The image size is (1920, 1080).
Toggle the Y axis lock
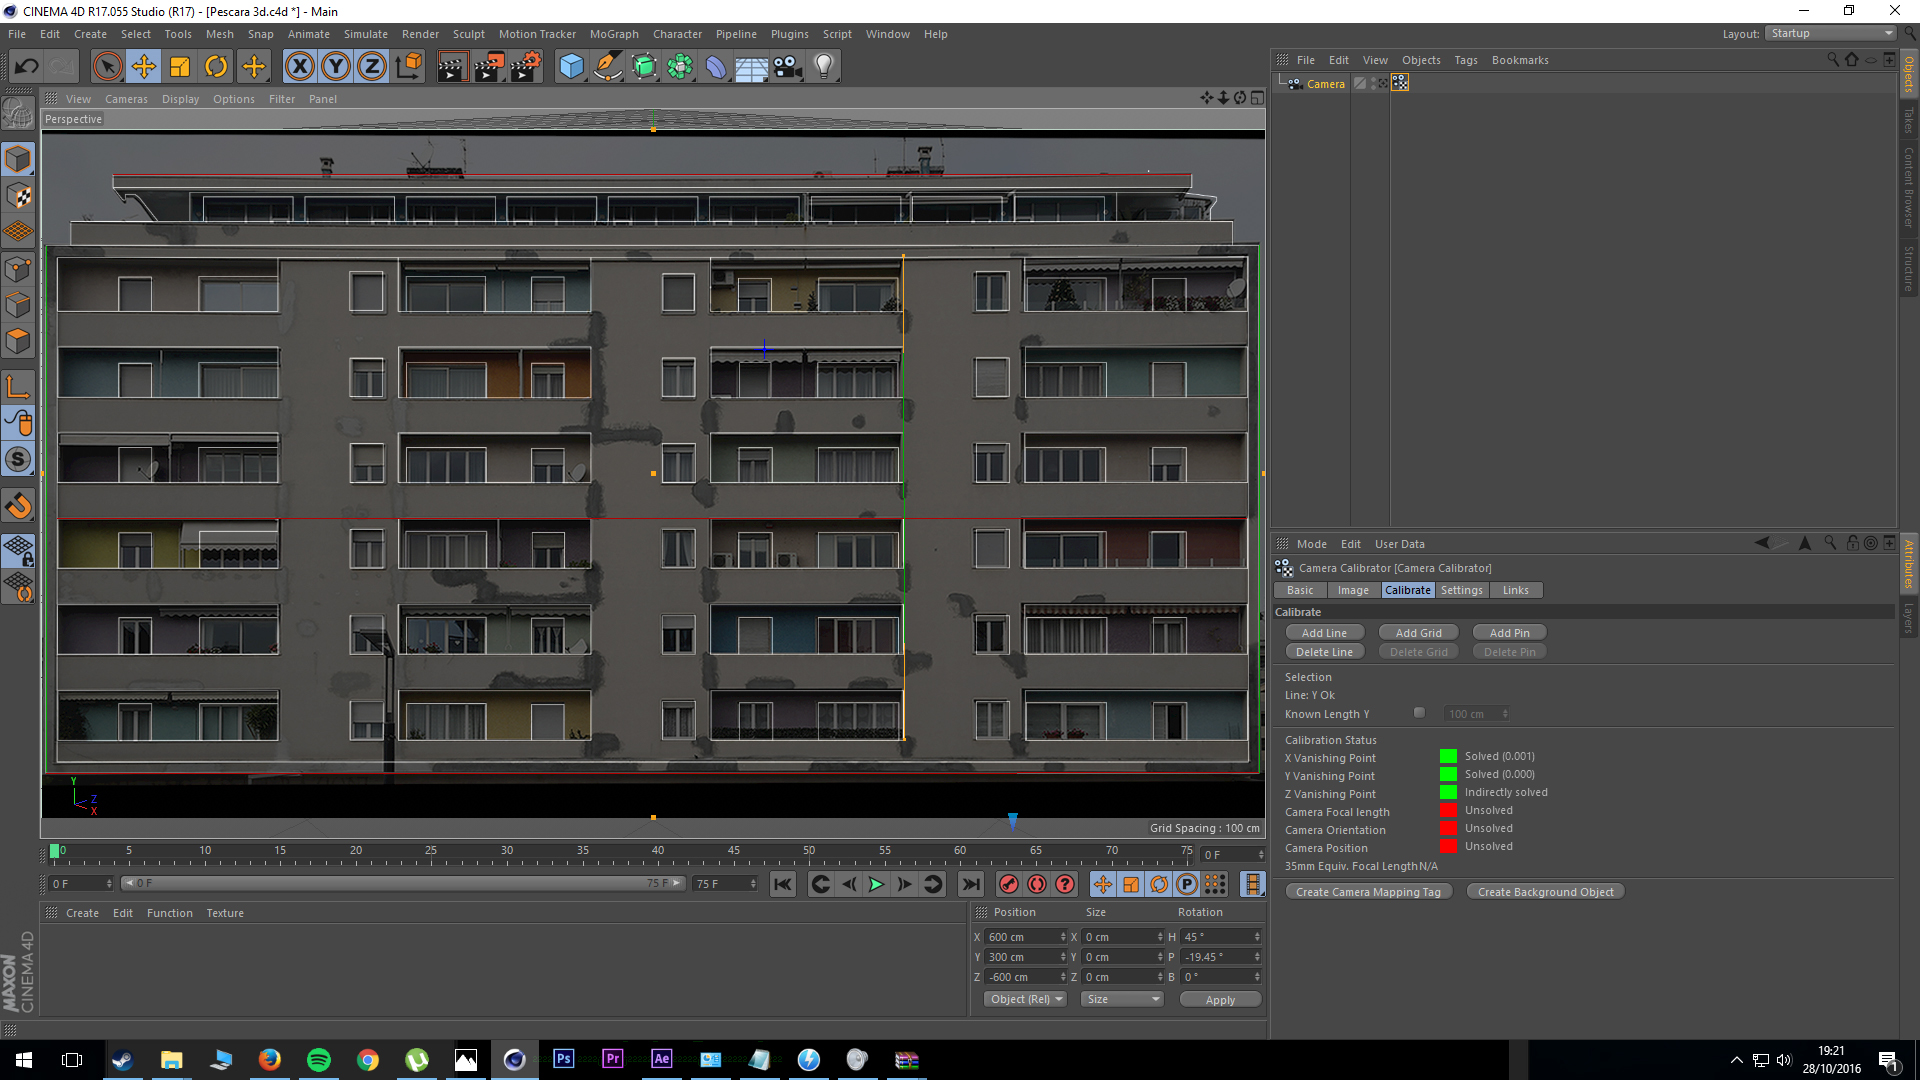336,67
